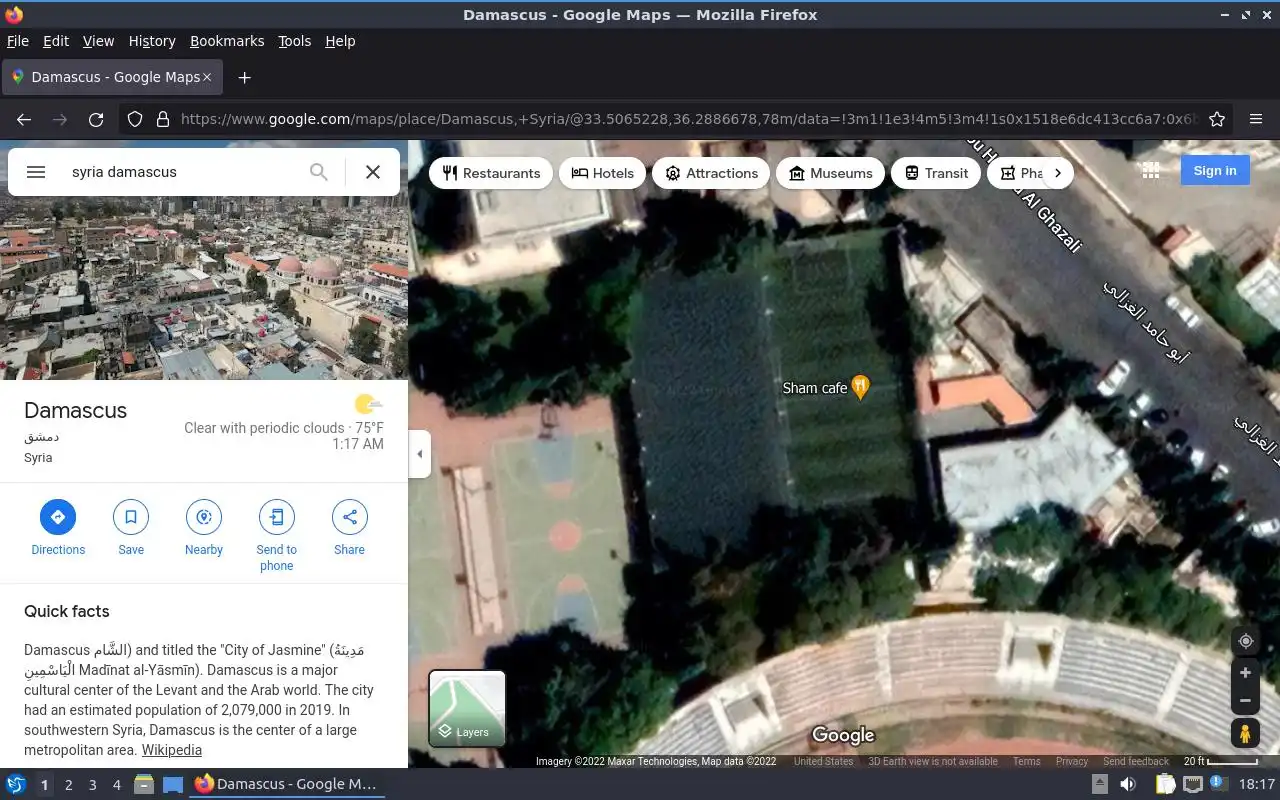Click the Send to phone icon
The height and width of the screenshot is (800, 1280).
[x=277, y=517]
